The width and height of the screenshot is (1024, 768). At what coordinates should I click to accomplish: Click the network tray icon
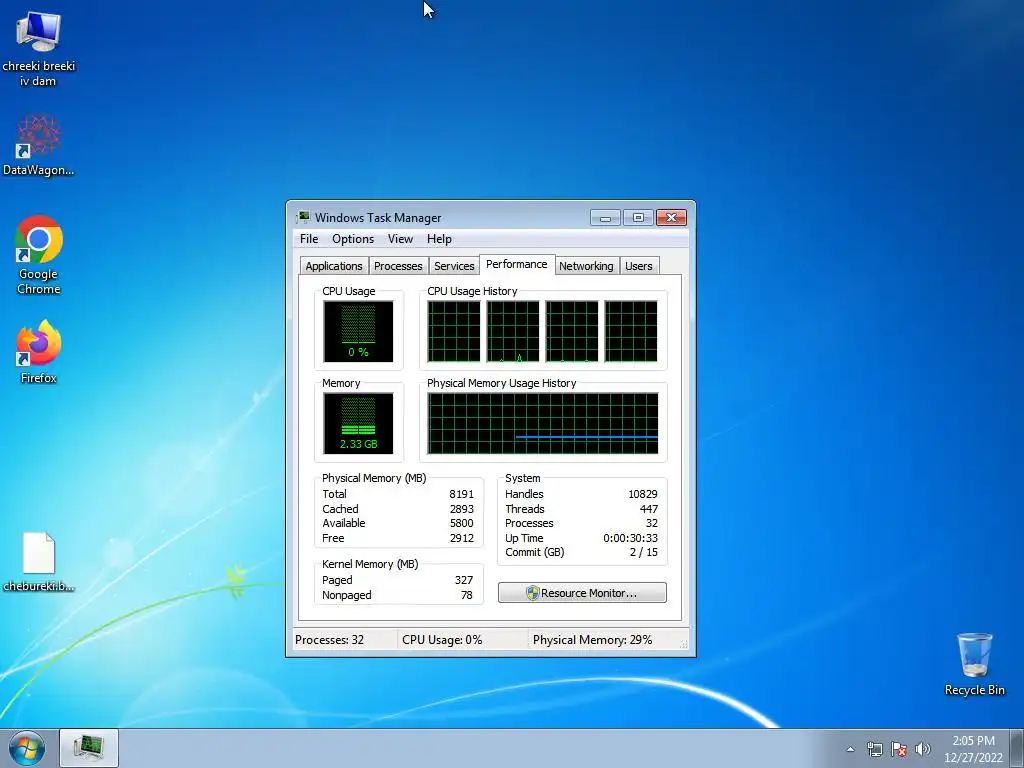(874, 749)
